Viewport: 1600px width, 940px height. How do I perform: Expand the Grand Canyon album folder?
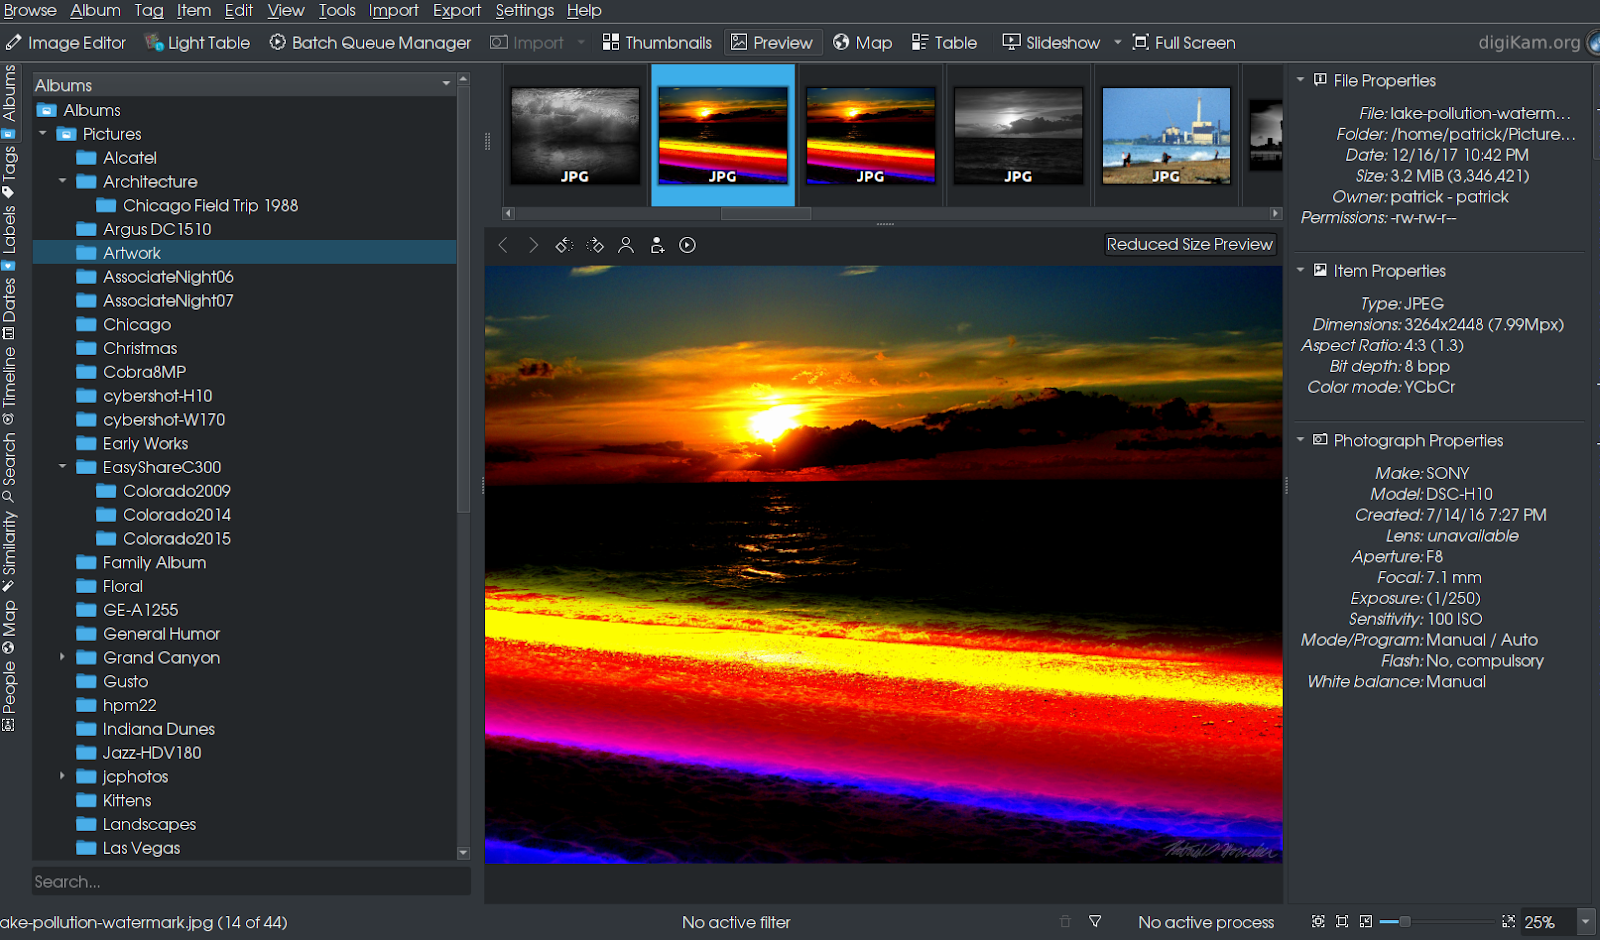pos(62,657)
